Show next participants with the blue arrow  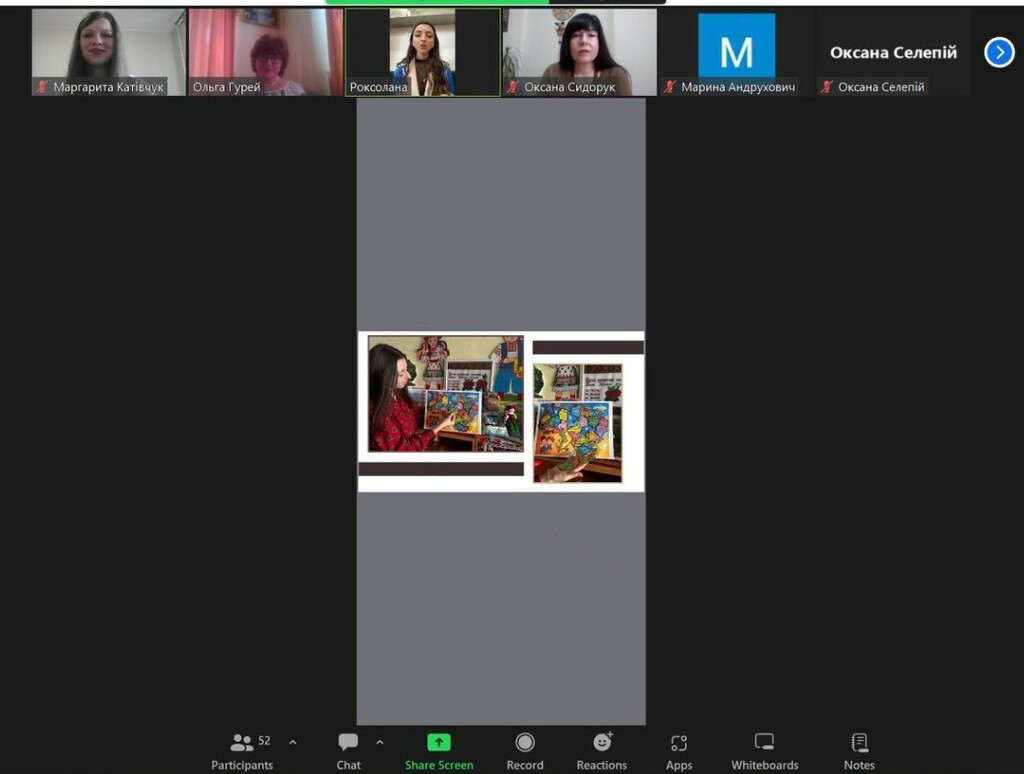999,52
